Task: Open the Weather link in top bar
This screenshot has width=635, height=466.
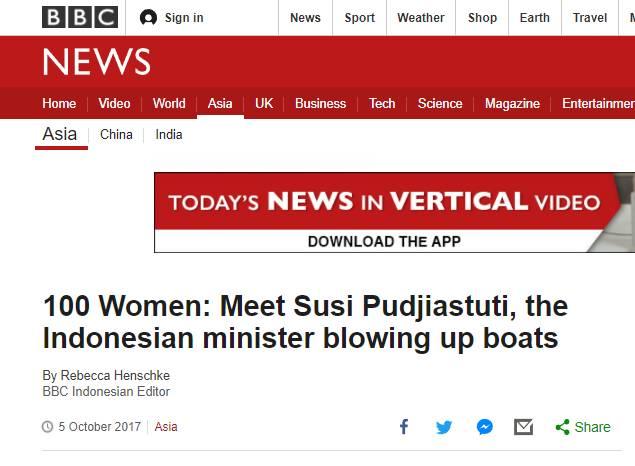Action: coord(420,18)
